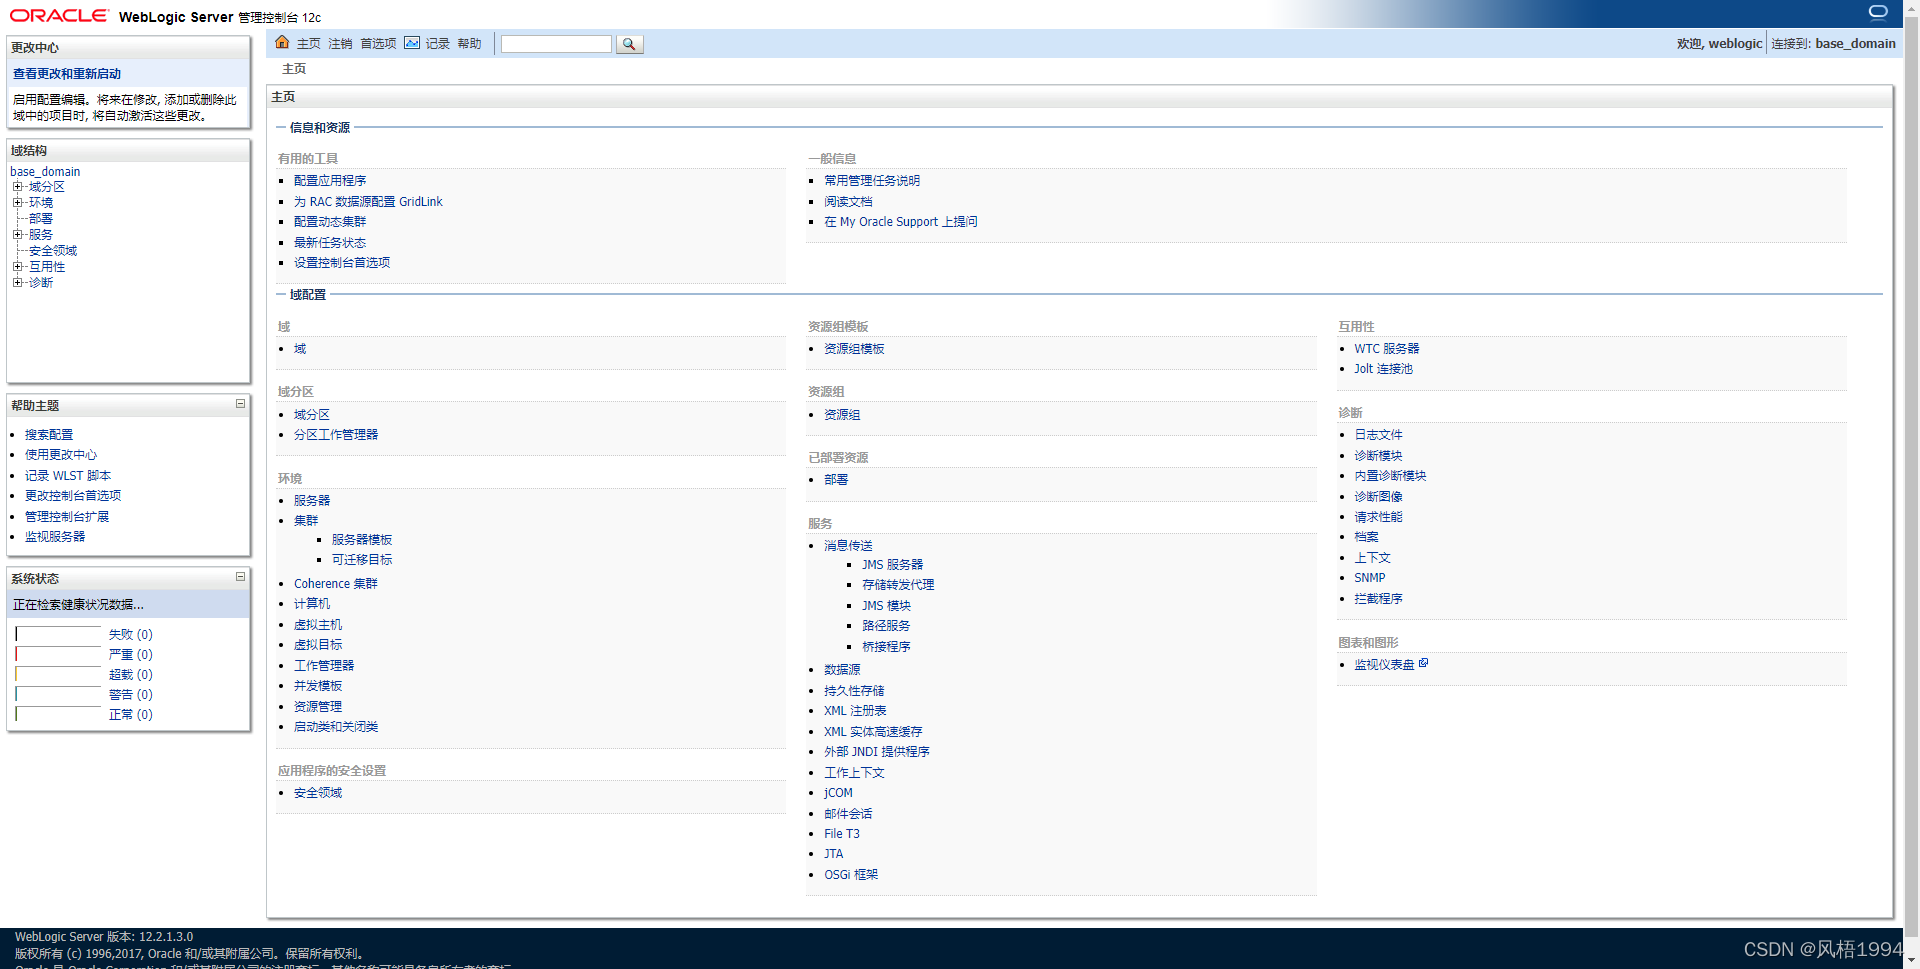Click 警告 (0) health status link
Image resolution: width=1920 pixels, height=969 pixels.
tap(130, 695)
